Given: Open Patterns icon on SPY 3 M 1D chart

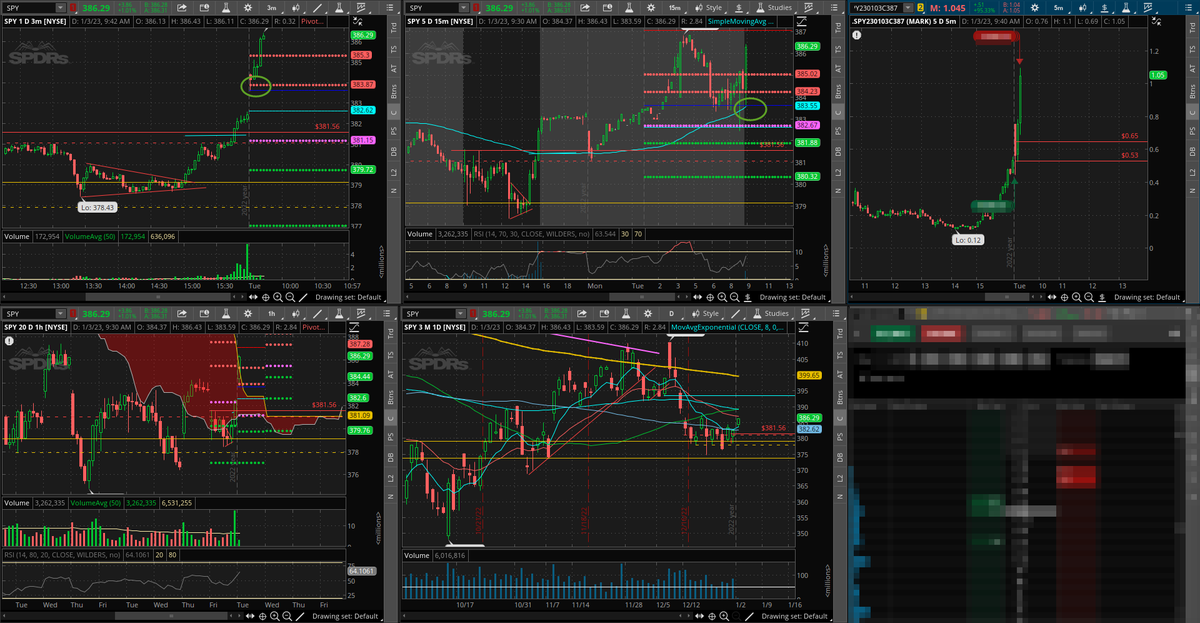Looking at the screenshot, I should tap(805, 313).
